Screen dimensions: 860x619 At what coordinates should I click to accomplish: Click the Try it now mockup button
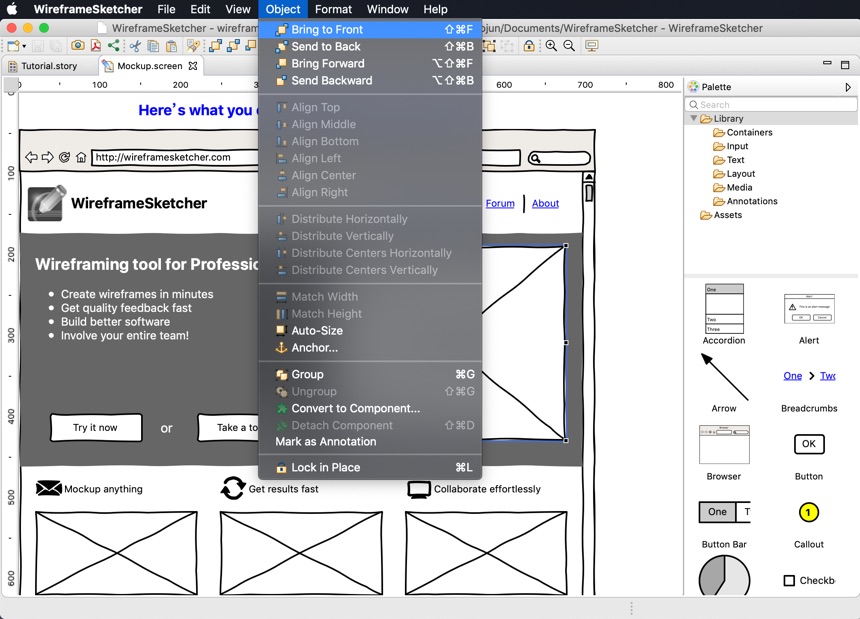[96, 428]
